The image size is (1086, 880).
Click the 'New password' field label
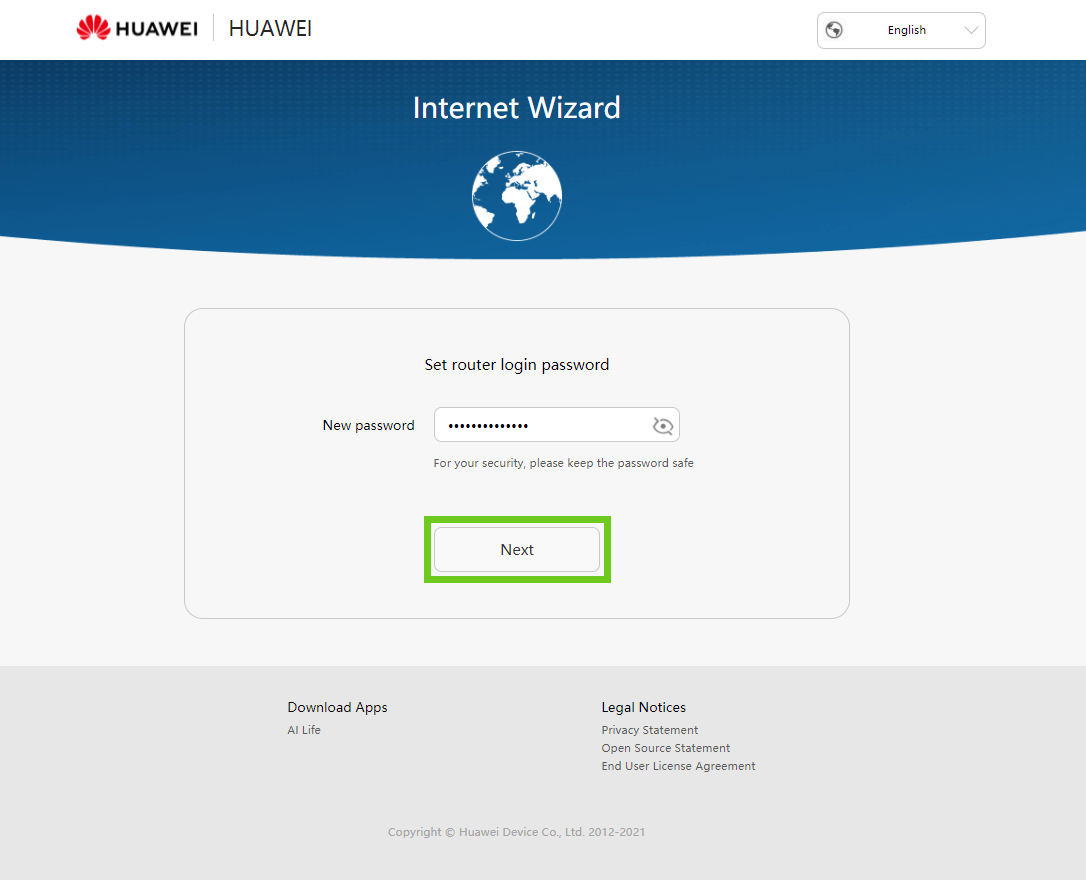pos(368,425)
